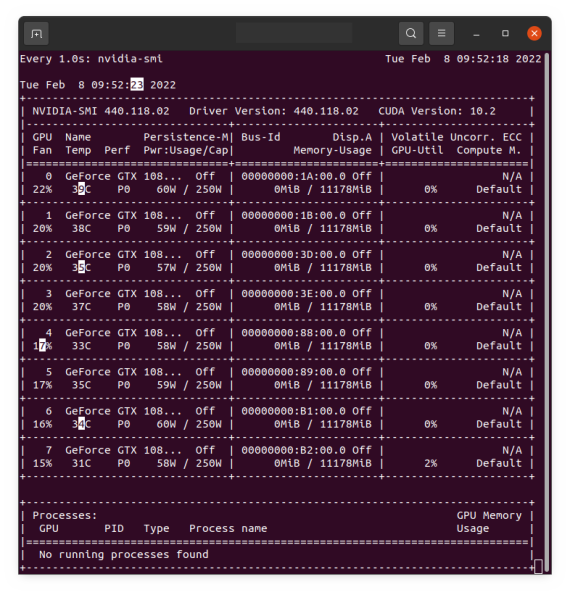Click the 'Volatile Uncorr. ECC' header
Viewport: 570px width, 595px height.
[456, 137]
